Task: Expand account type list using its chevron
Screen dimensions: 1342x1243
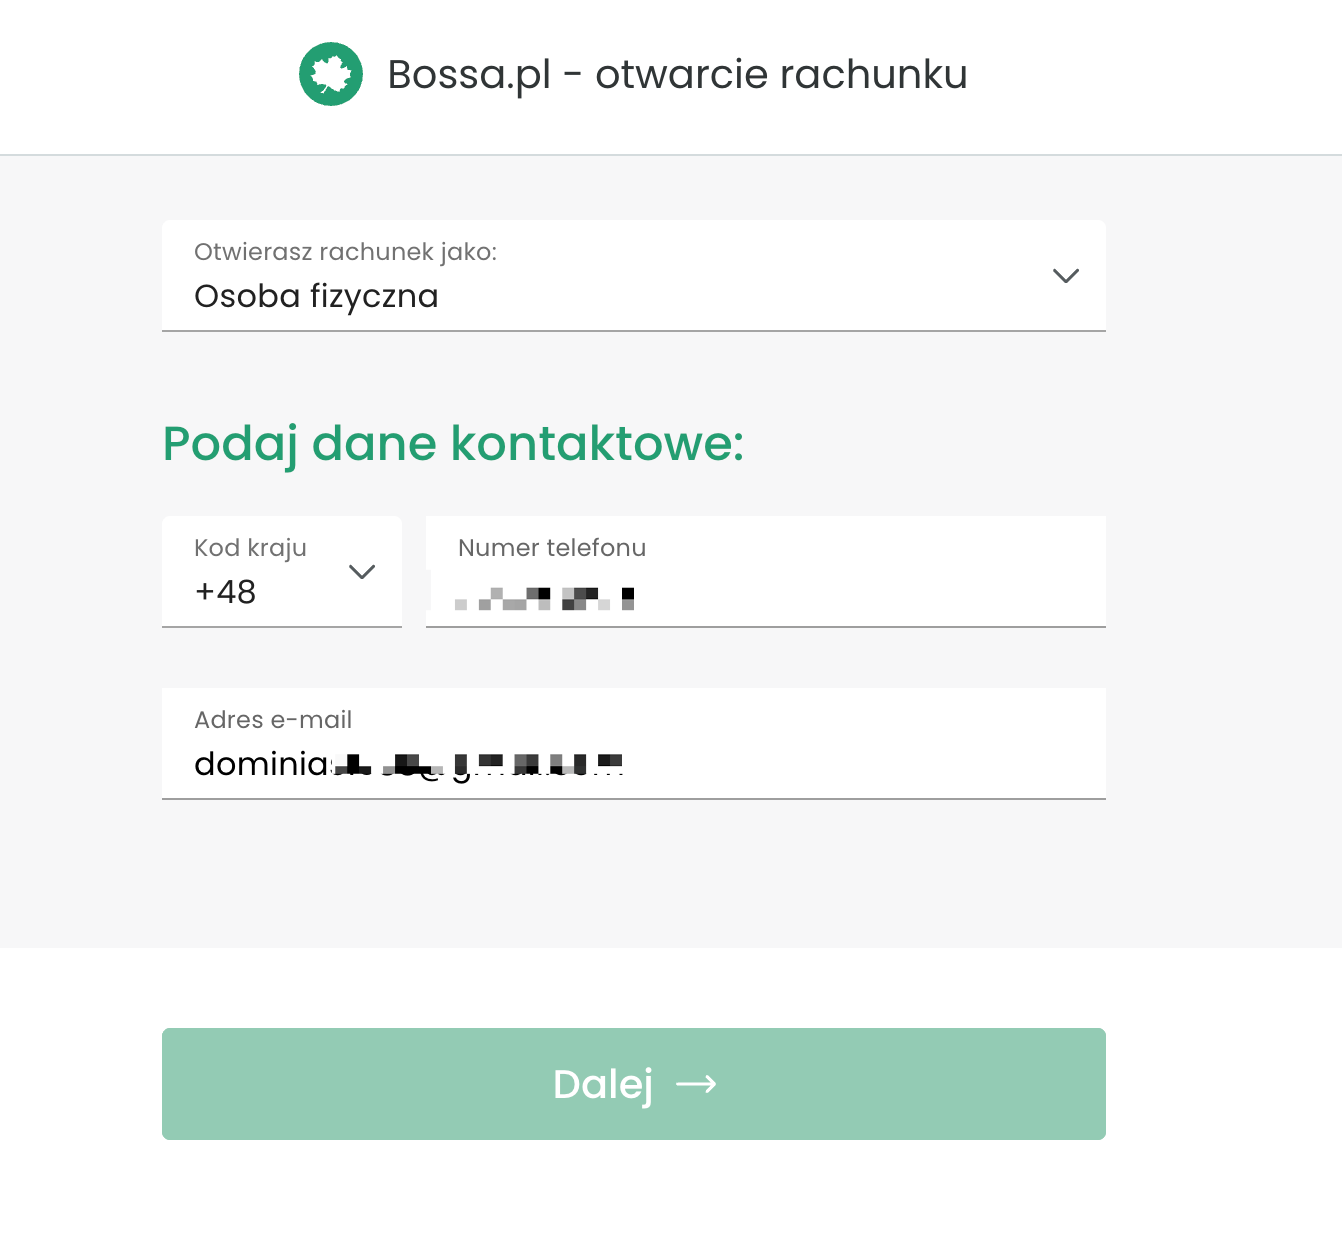Action: [x=1065, y=276]
